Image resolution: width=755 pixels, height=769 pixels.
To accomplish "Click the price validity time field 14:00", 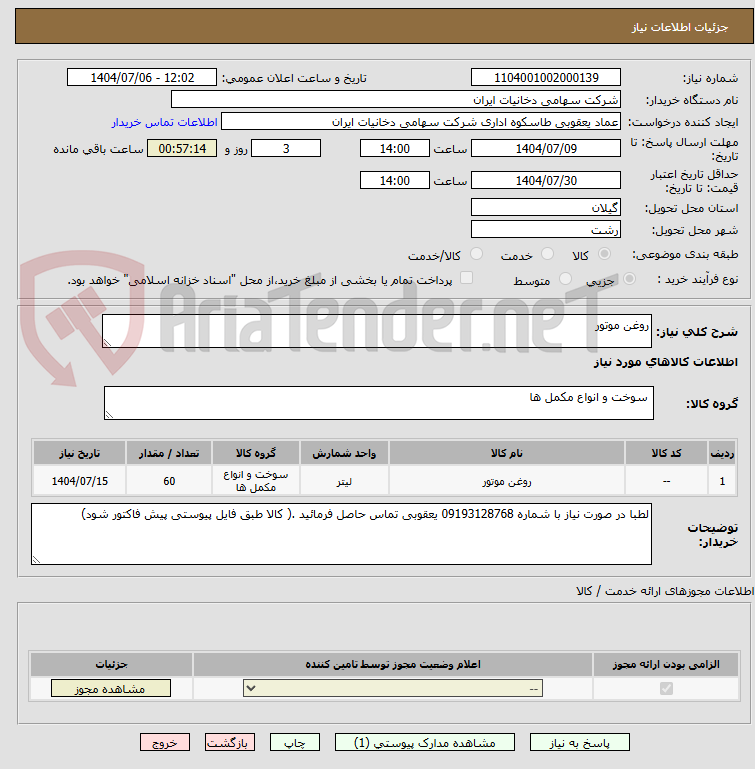I will pos(394,180).
